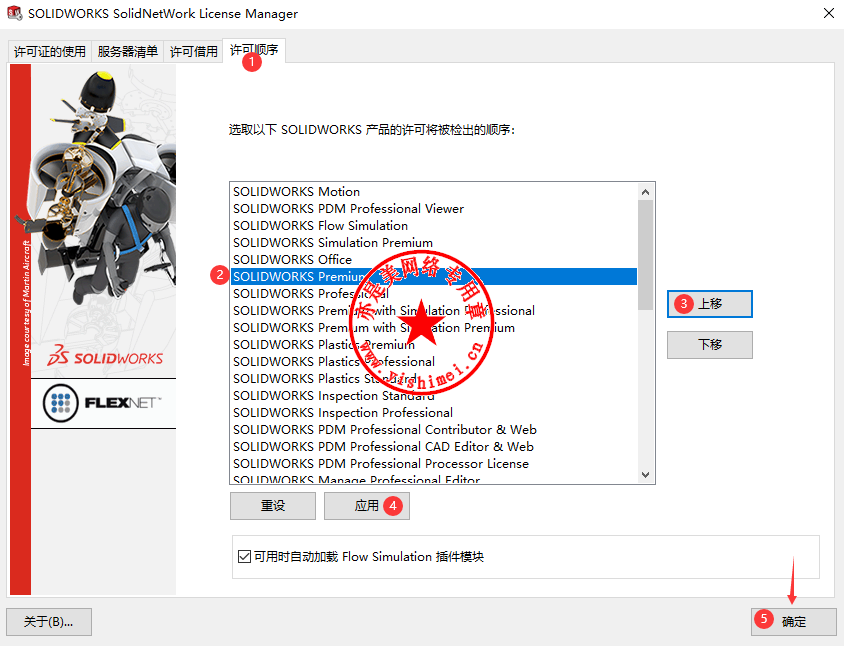
Task: Click the list scrollbar up arrow
Action: (x=645, y=192)
